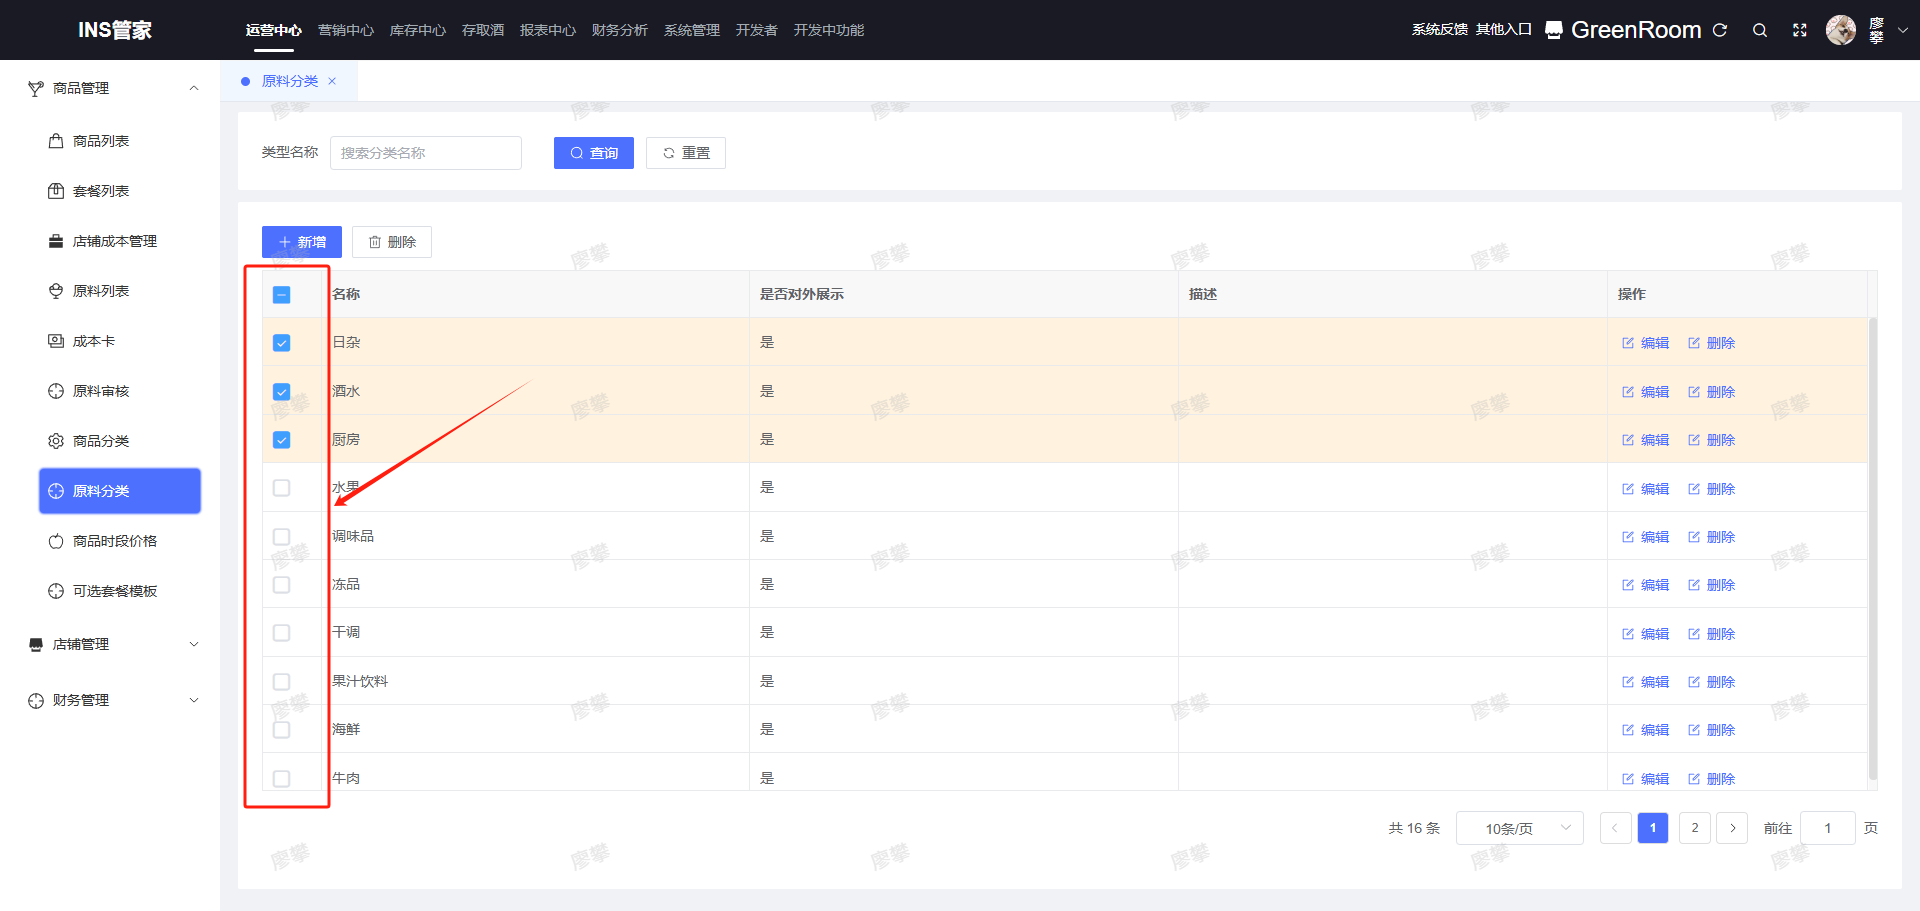
Task: Click the 原料审核 sidebar icon
Action: (x=56, y=391)
